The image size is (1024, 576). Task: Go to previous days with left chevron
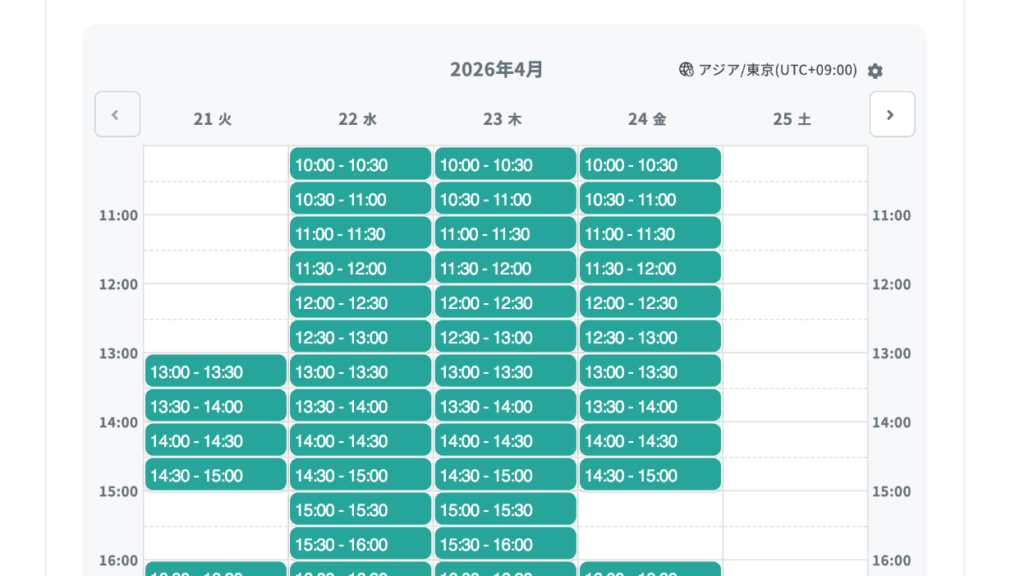pos(118,114)
